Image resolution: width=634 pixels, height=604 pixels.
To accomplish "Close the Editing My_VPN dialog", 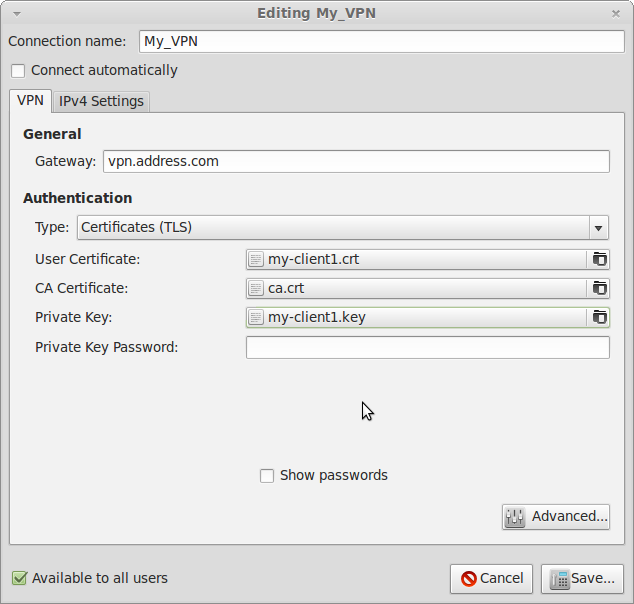I will [615, 14].
